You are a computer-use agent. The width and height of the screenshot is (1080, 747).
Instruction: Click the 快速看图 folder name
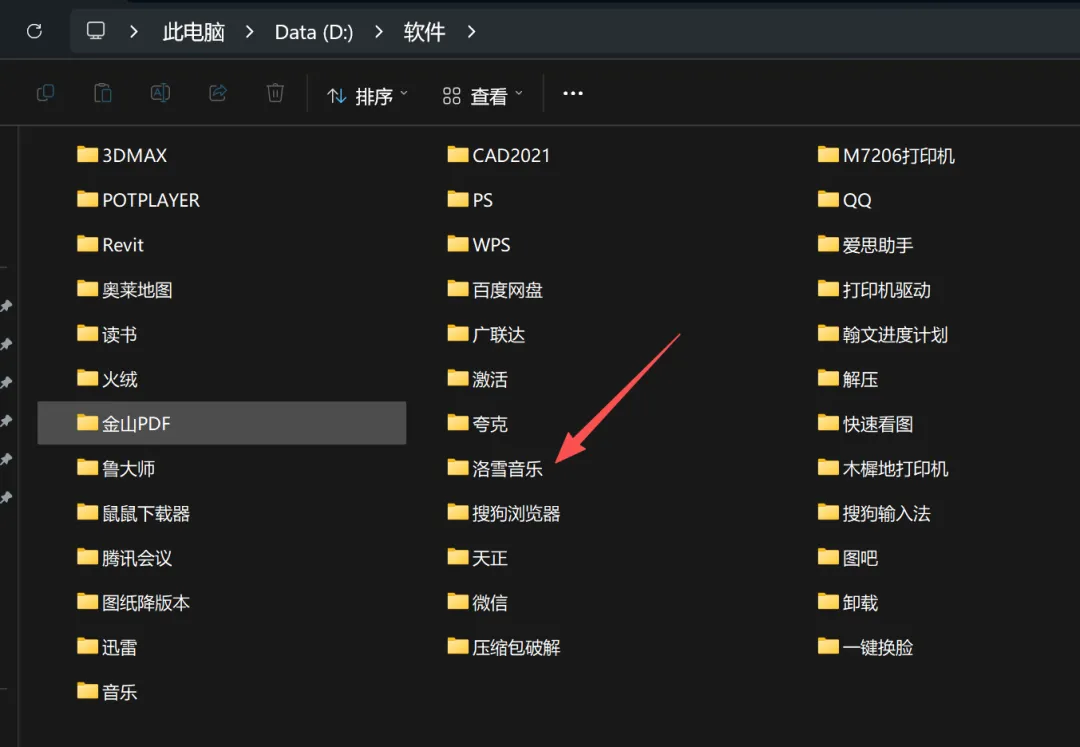(878, 424)
